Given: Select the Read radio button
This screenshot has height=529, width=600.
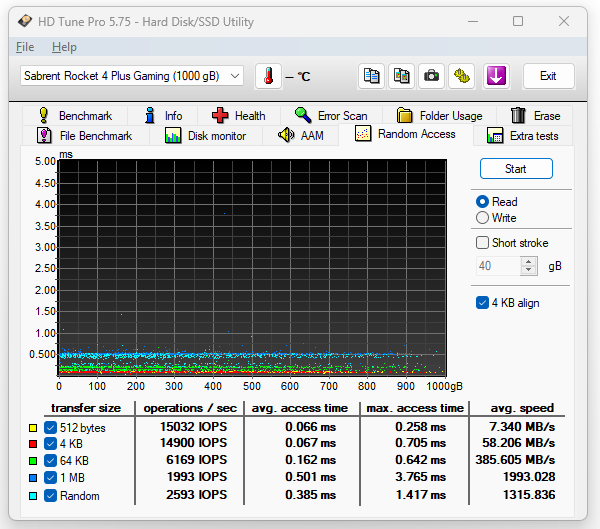Looking at the screenshot, I should (482, 202).
